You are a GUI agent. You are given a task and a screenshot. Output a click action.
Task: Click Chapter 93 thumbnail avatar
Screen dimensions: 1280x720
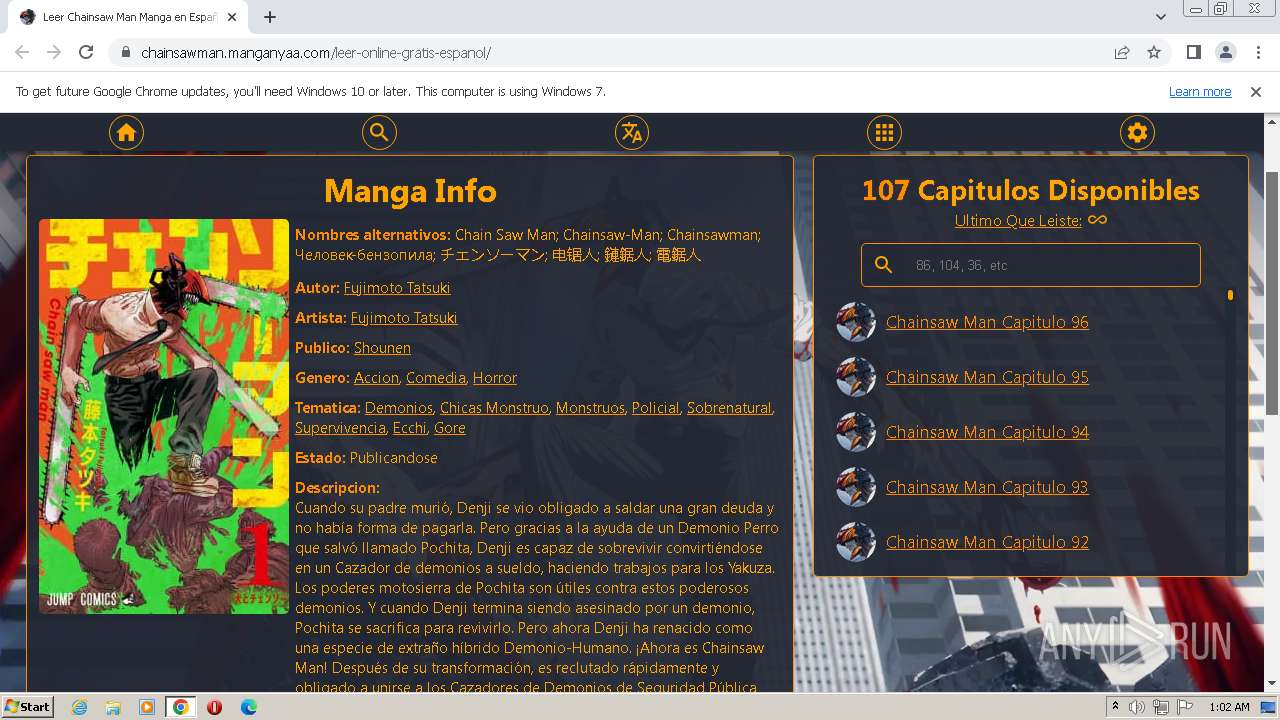[x=856, y=487]
